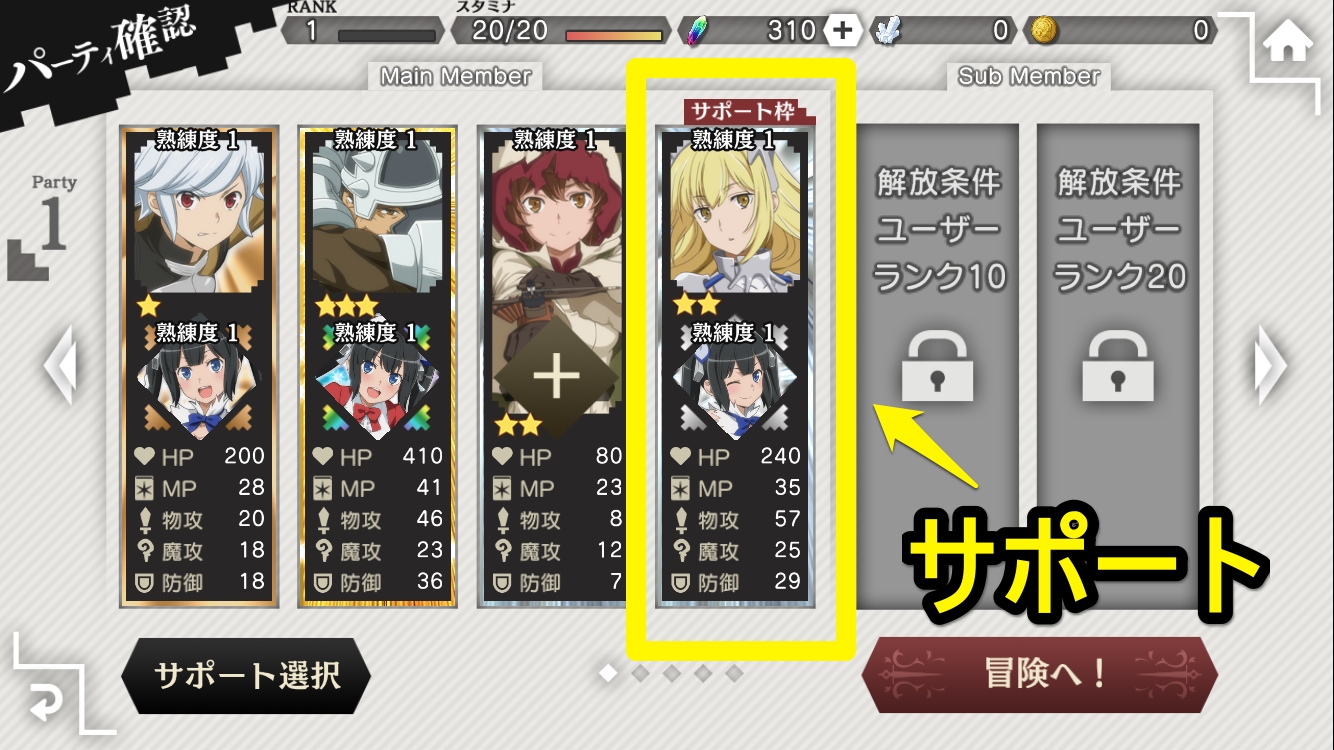Viewport: 1334px width, 750px height.
Task: Tap the white crystal currency icon
Action: [885, 31]
